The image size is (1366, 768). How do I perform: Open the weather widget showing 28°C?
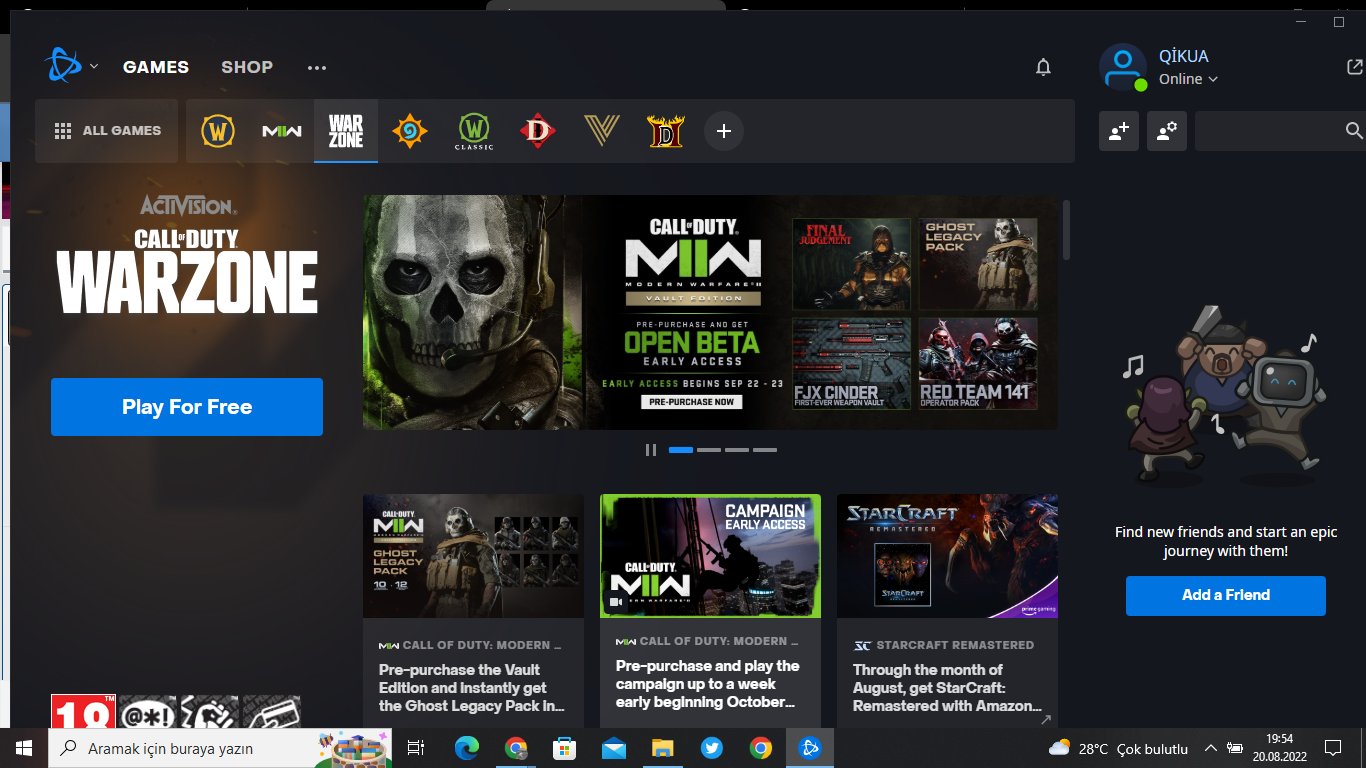click(1119, 748)
